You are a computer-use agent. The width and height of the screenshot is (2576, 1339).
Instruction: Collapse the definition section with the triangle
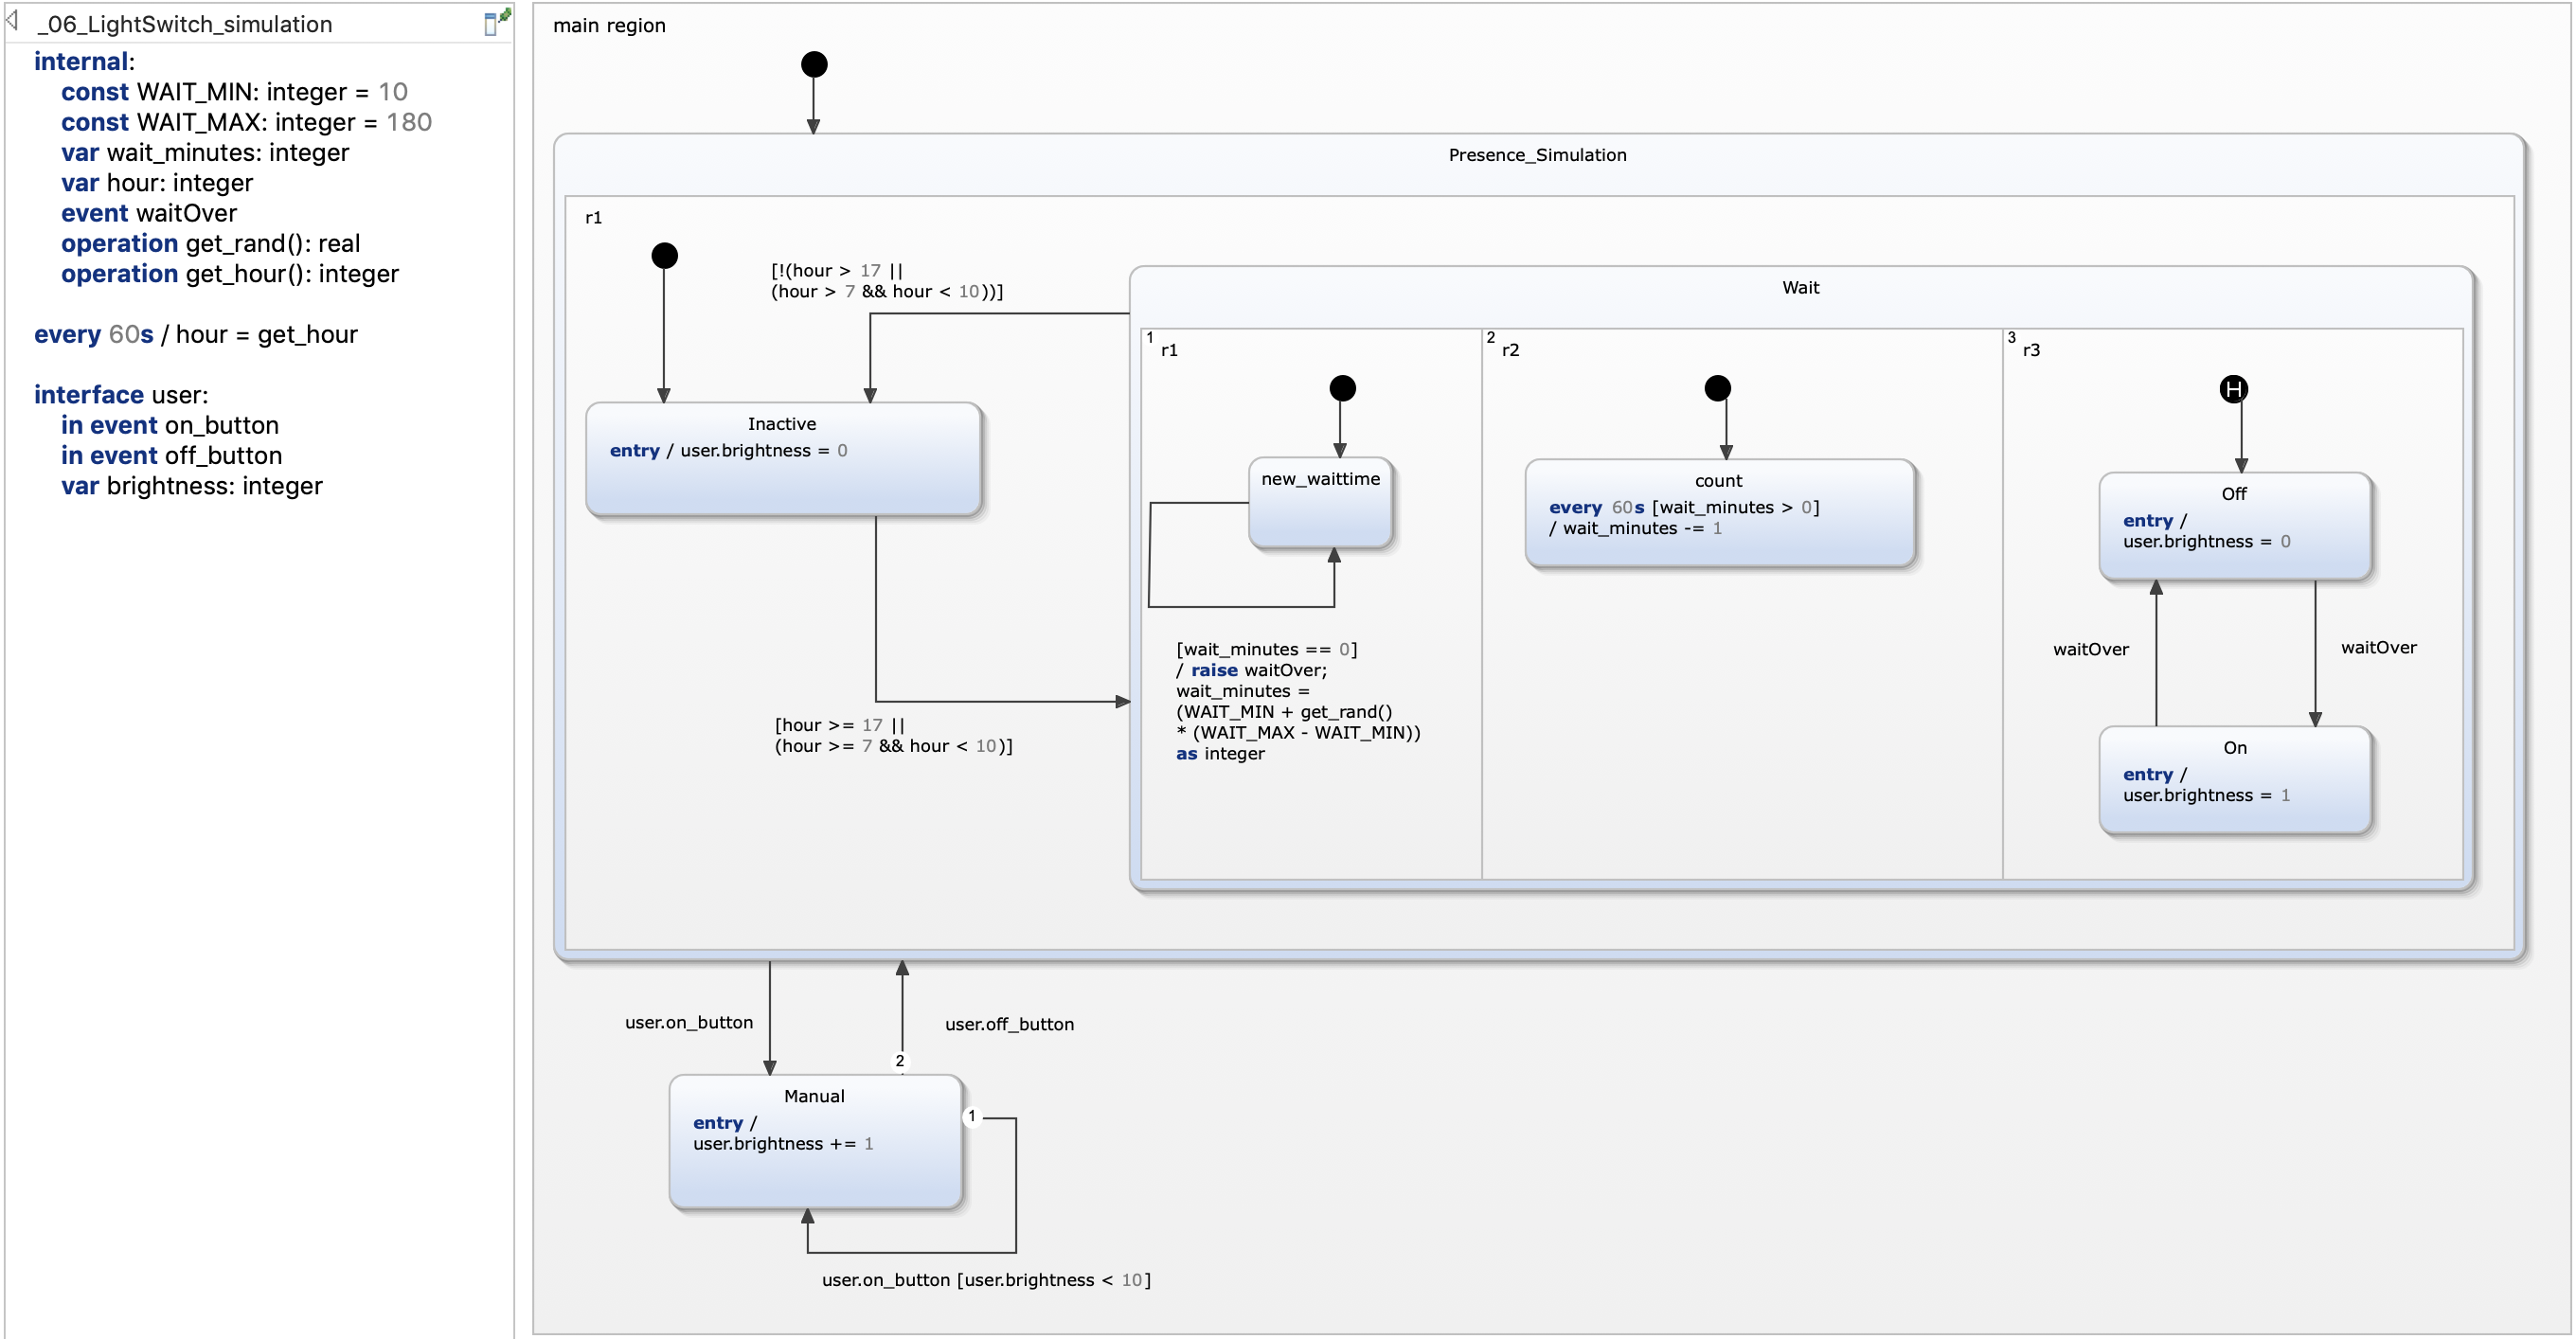tap(12, 21)
